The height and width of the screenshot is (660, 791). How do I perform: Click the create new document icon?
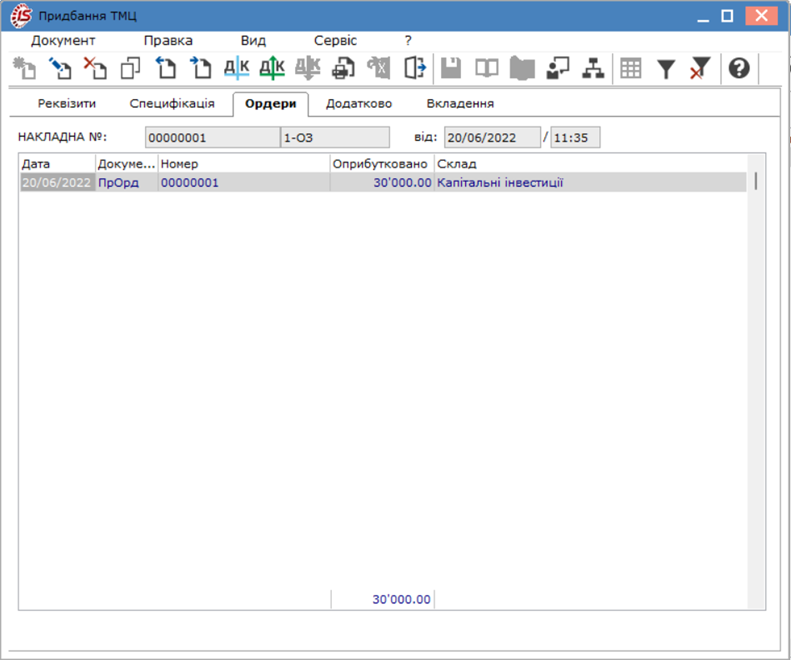click(24, 68)
